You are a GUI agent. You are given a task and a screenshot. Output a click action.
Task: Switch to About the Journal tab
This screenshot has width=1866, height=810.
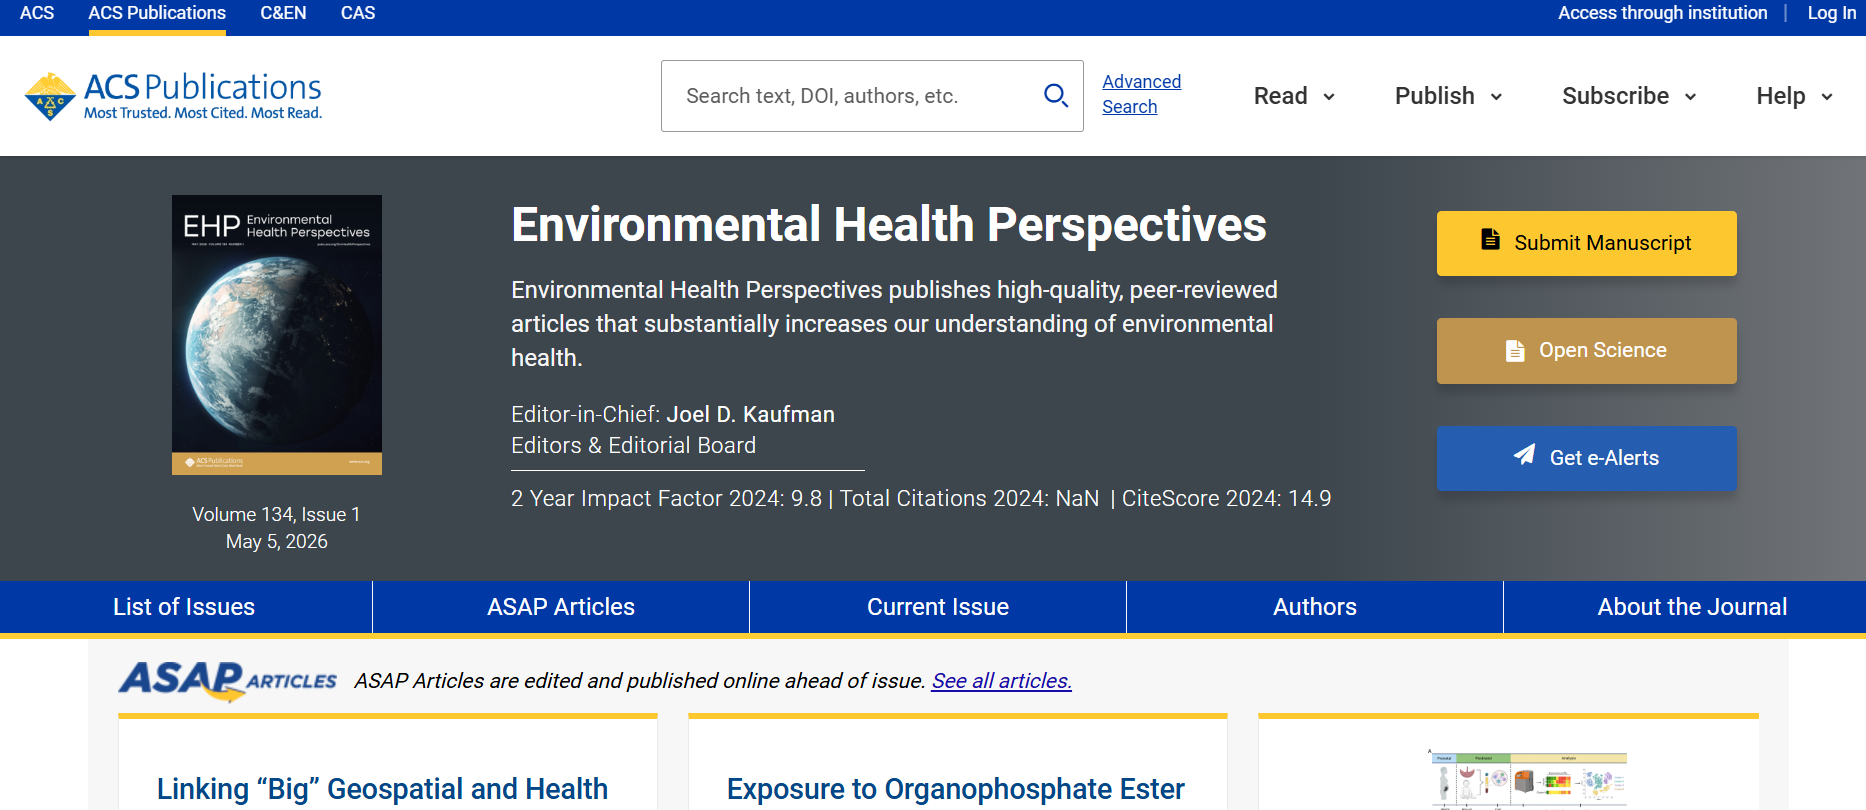1692,607
